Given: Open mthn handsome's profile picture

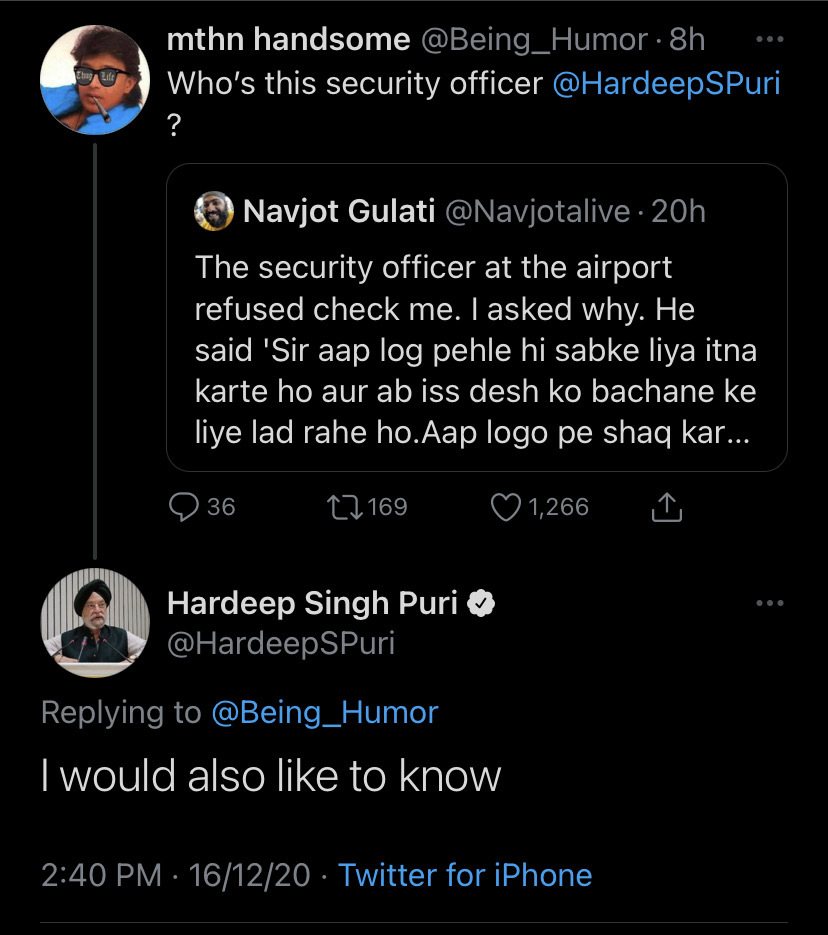Looking at the screenshot, I should (95, 78).
